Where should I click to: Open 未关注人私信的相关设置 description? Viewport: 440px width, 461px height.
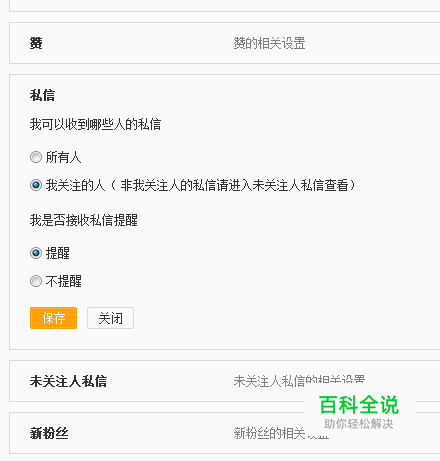pos(299,381)
